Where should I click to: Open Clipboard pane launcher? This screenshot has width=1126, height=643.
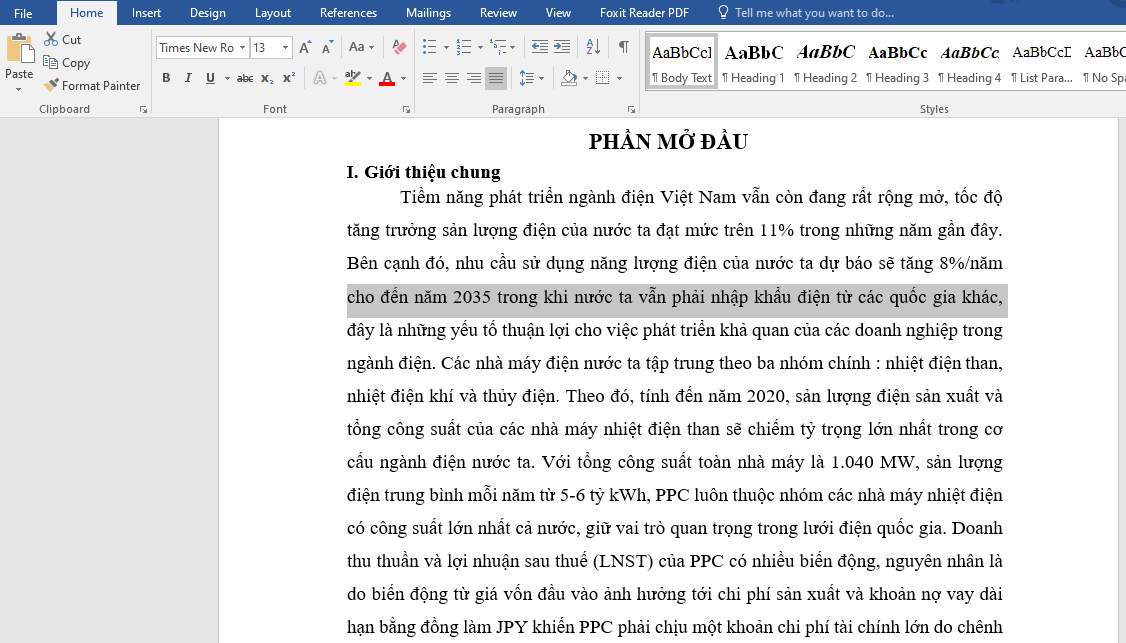(x=144, y=110)
